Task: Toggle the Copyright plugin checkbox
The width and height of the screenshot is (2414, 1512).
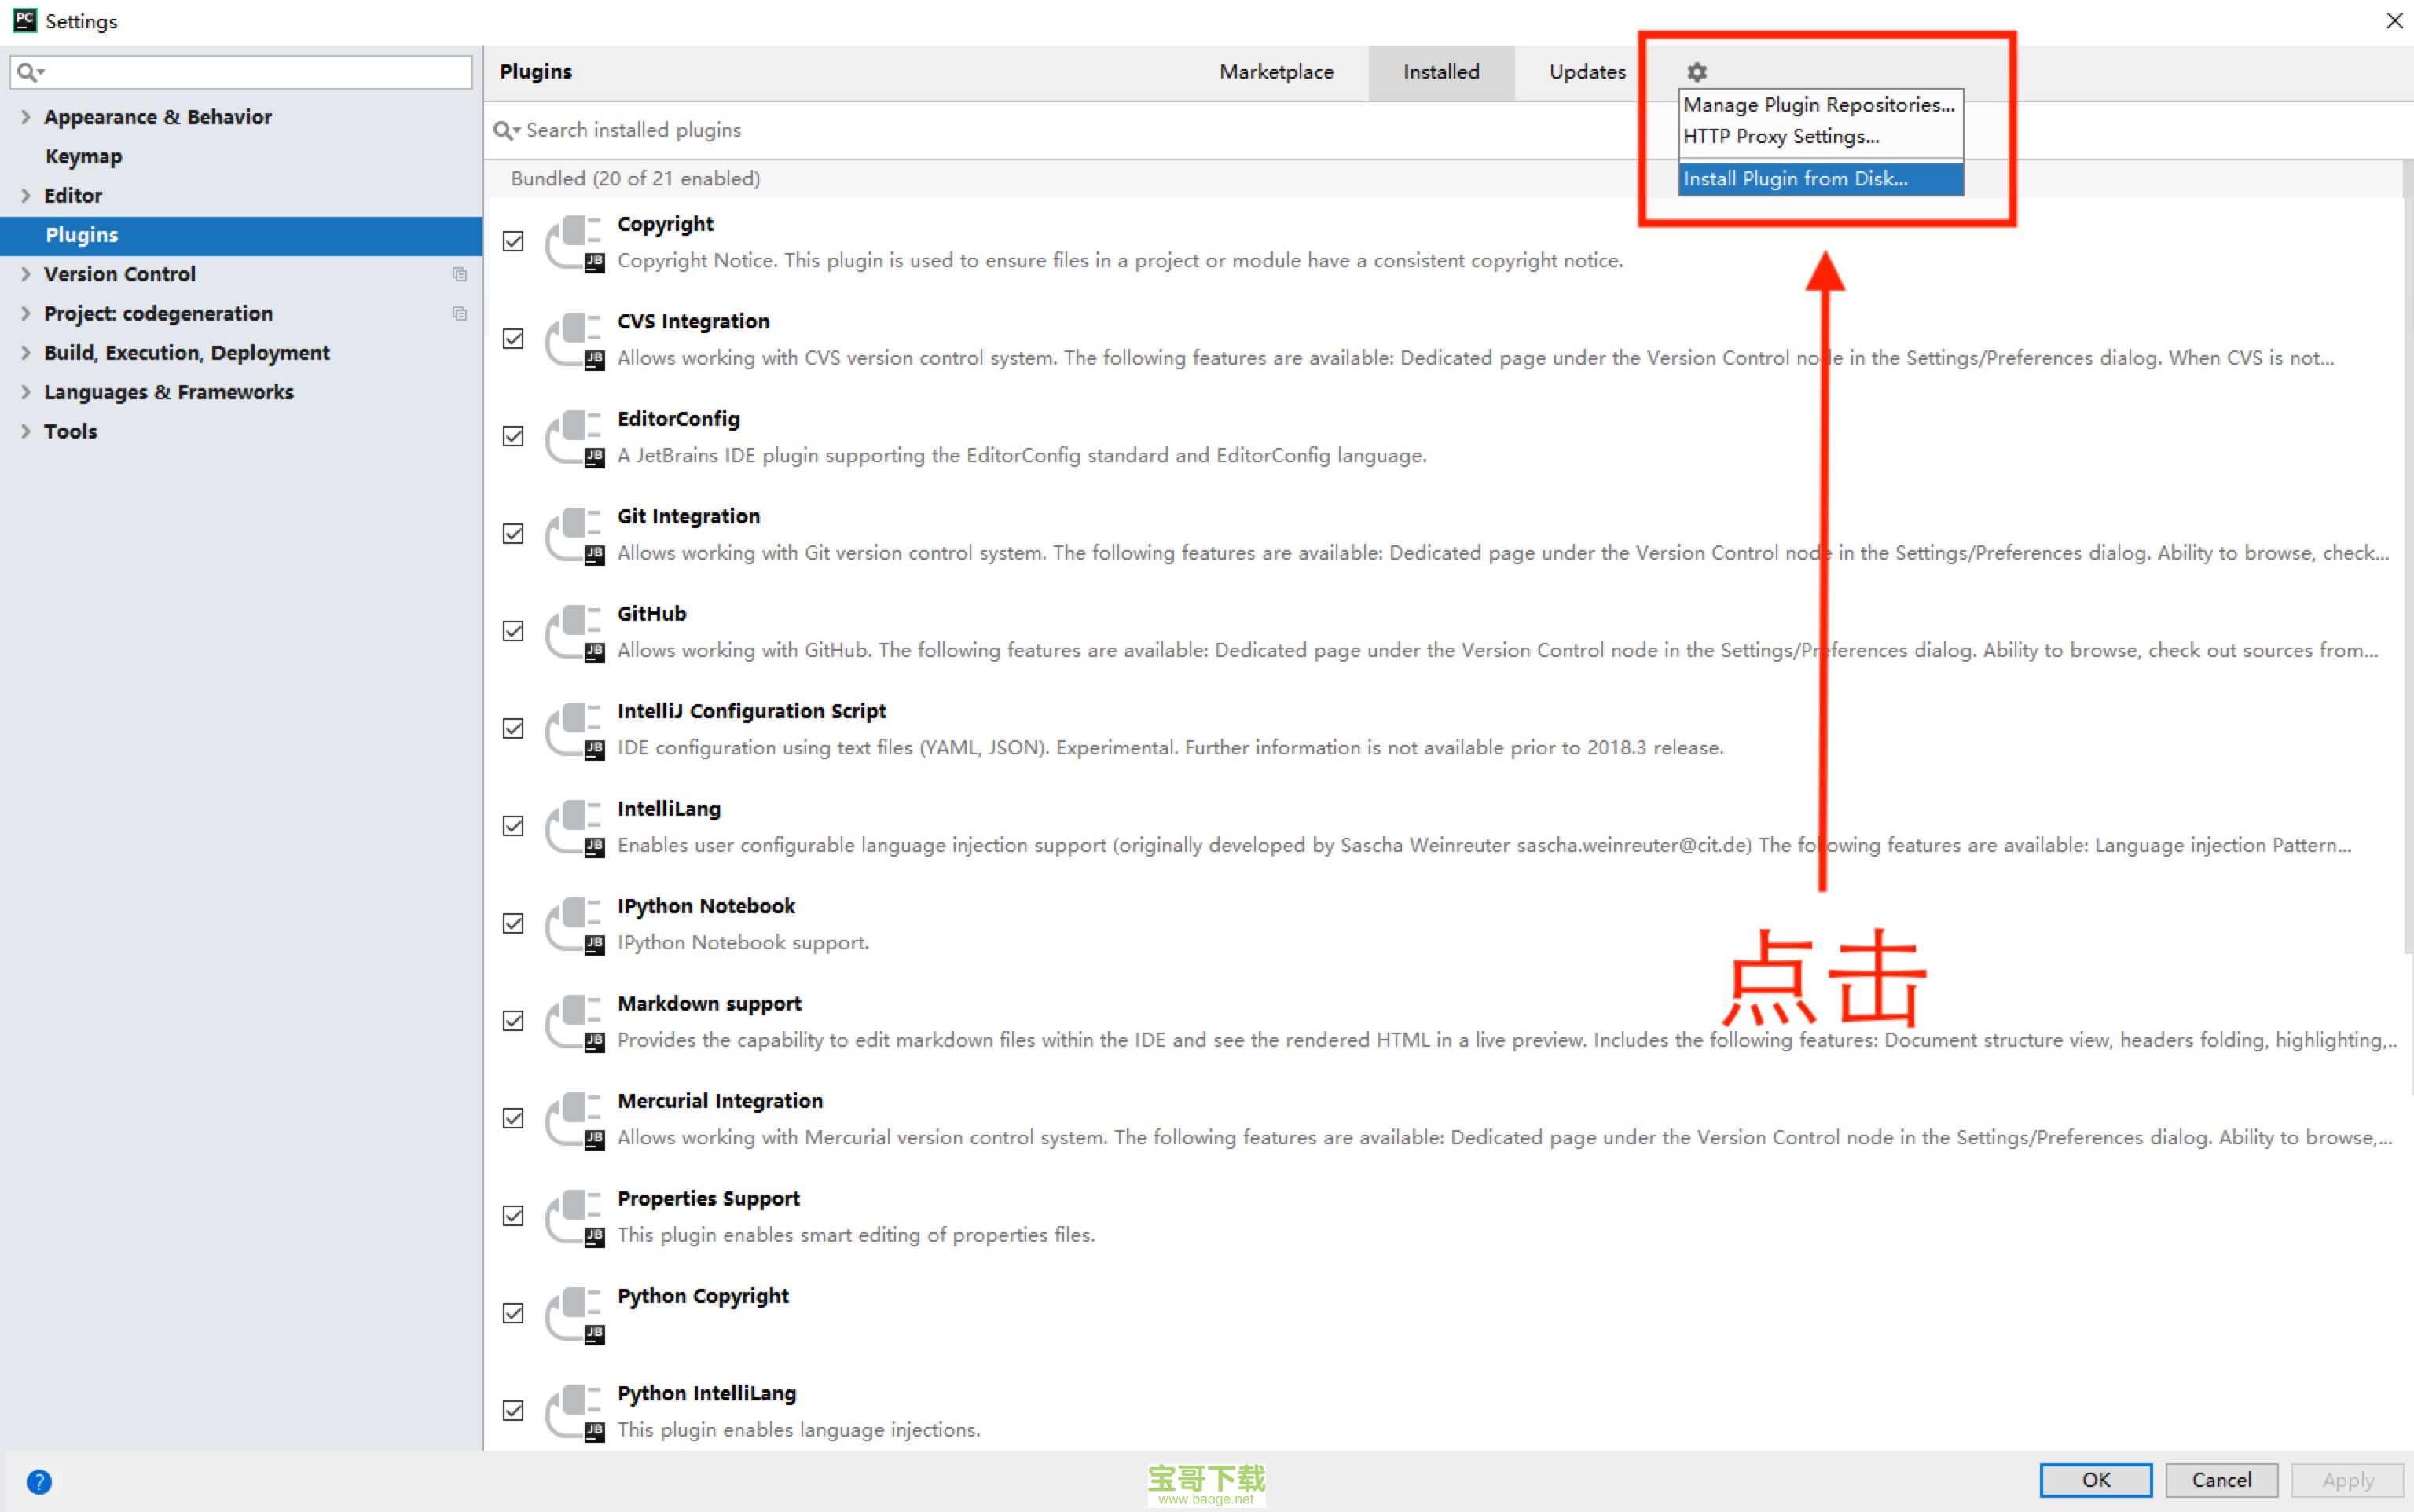Action: pos(515,240)
